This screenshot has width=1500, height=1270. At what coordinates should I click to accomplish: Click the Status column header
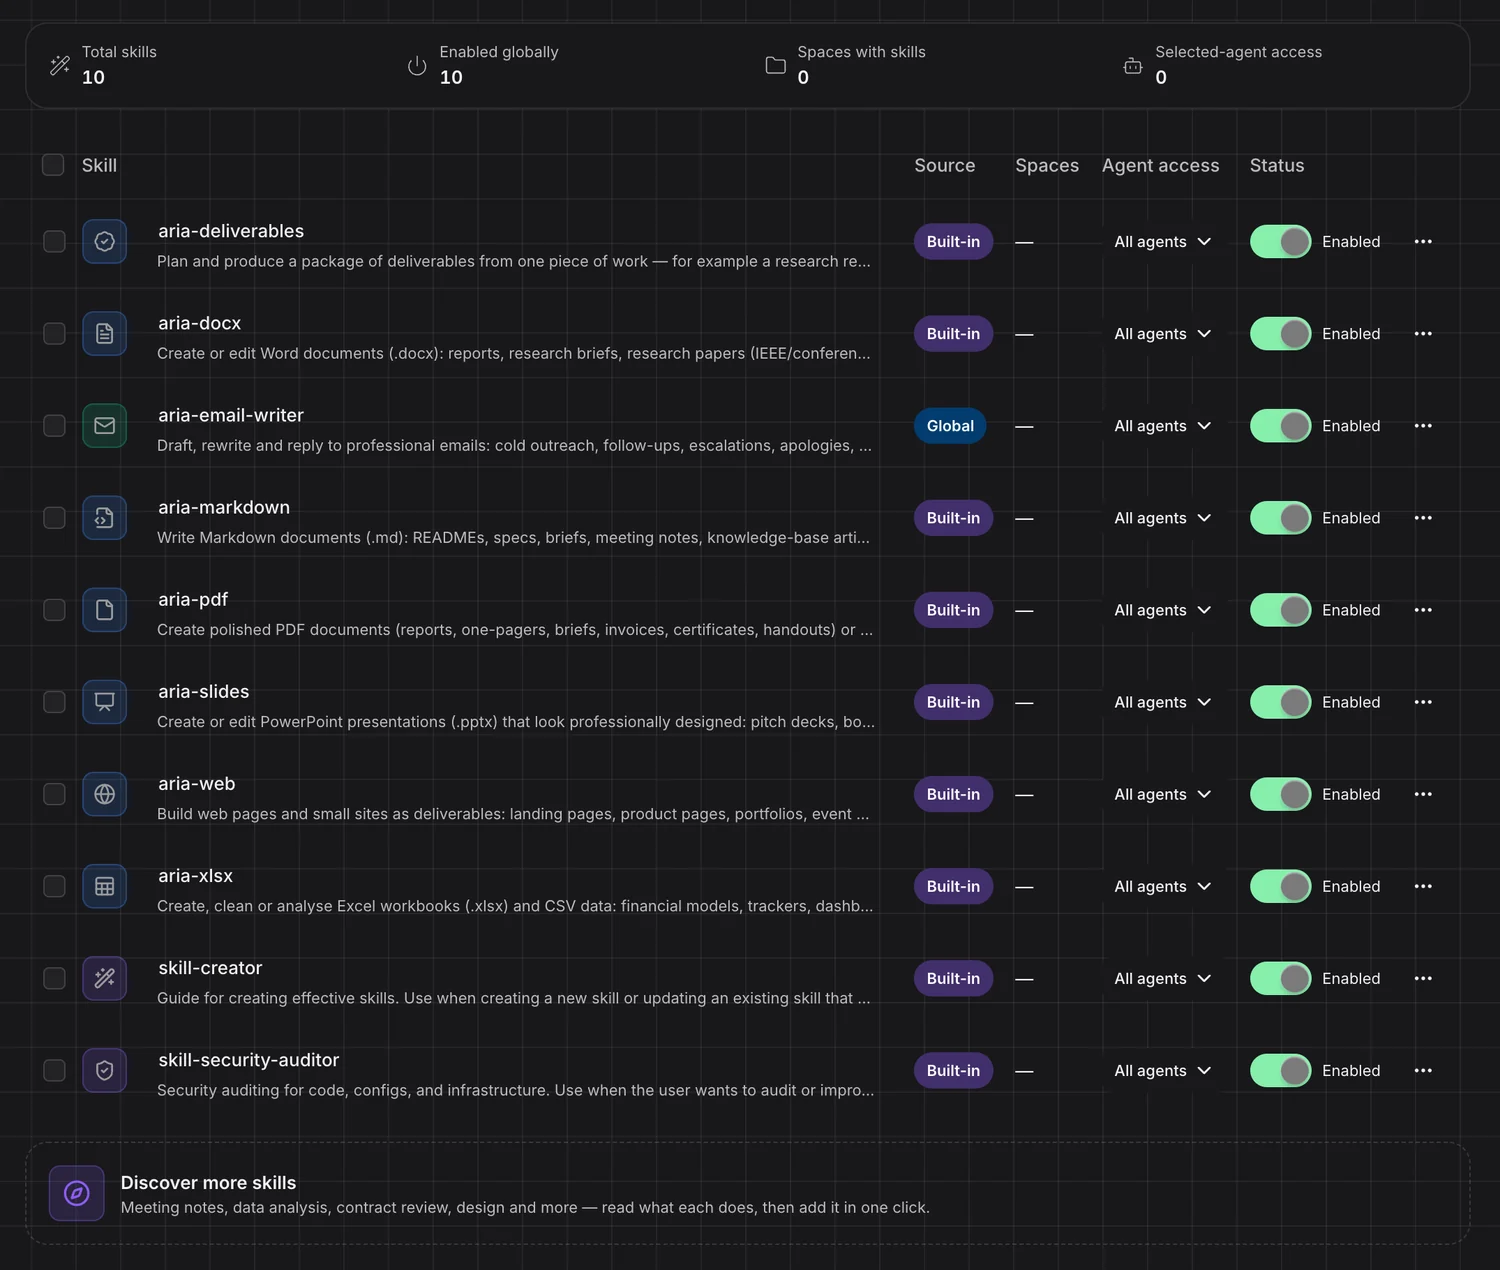[x=1276, y=165]
